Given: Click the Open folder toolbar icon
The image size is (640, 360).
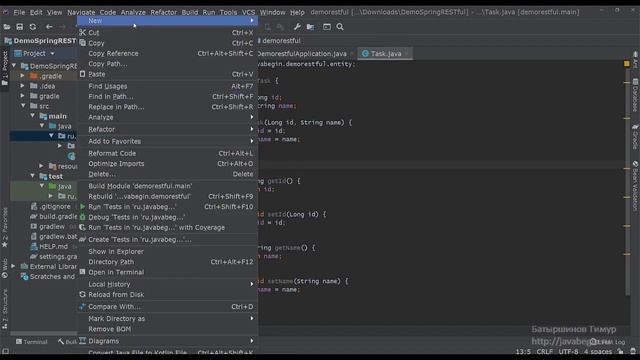Looking at the screenshot, I should coord(7,27).
